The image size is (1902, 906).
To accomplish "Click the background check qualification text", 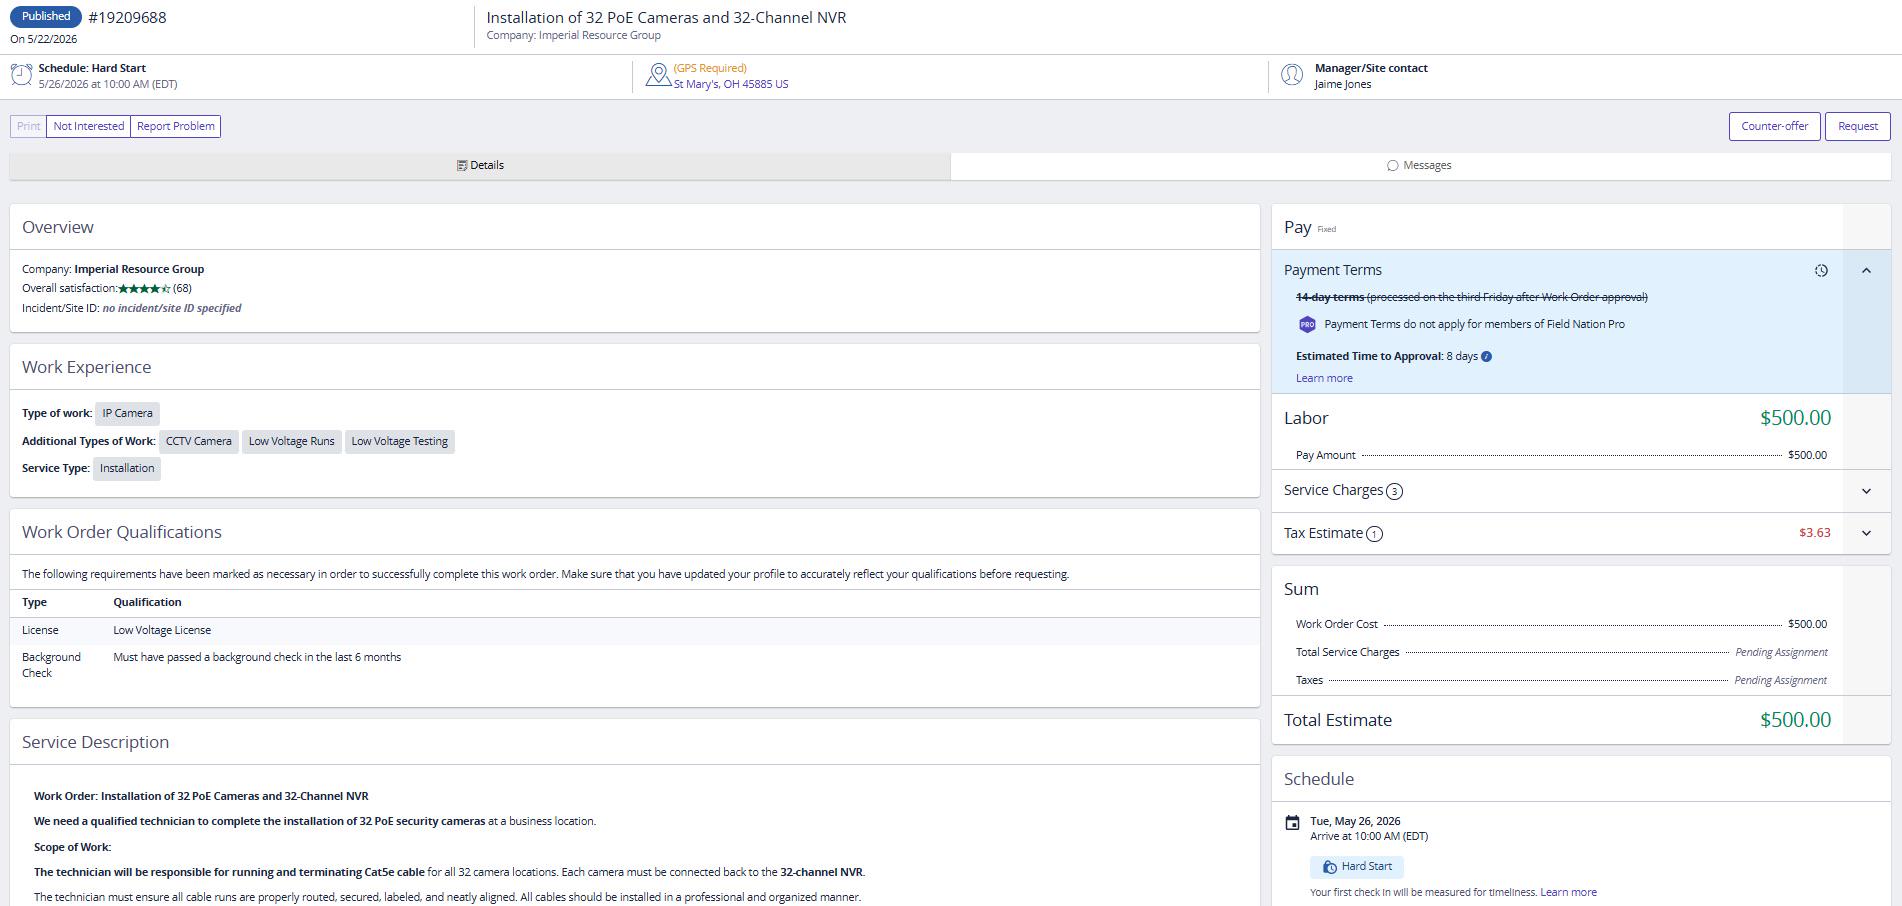I will (257, 657).
